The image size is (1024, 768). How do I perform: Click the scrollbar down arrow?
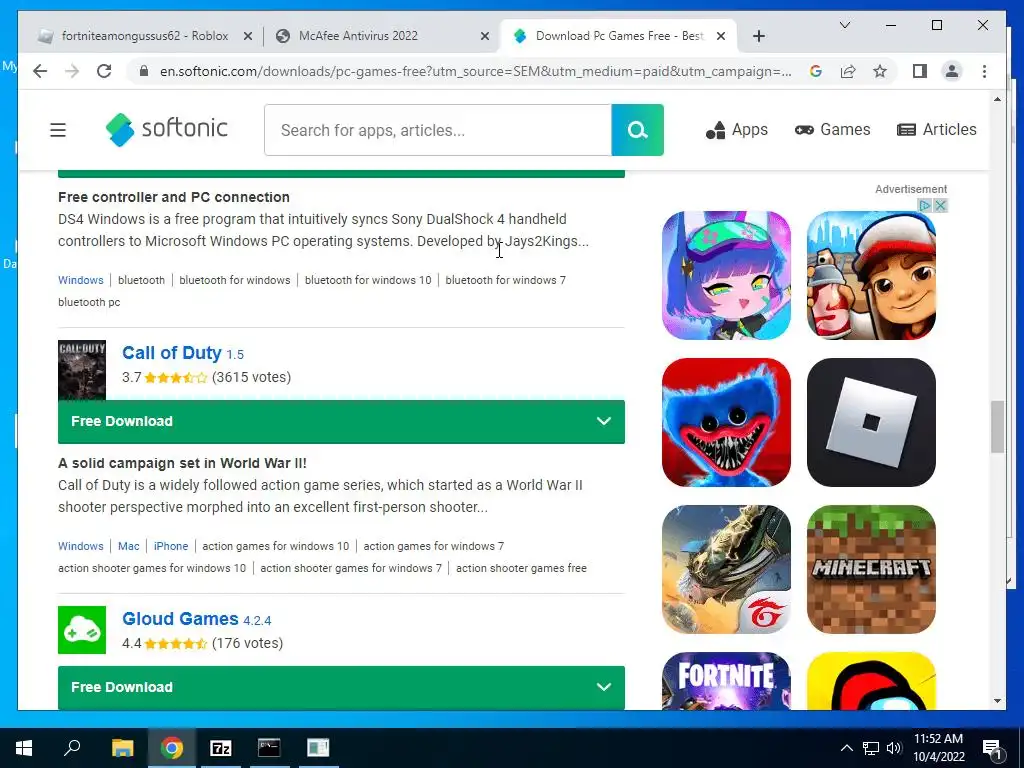(x=997, y=701)
